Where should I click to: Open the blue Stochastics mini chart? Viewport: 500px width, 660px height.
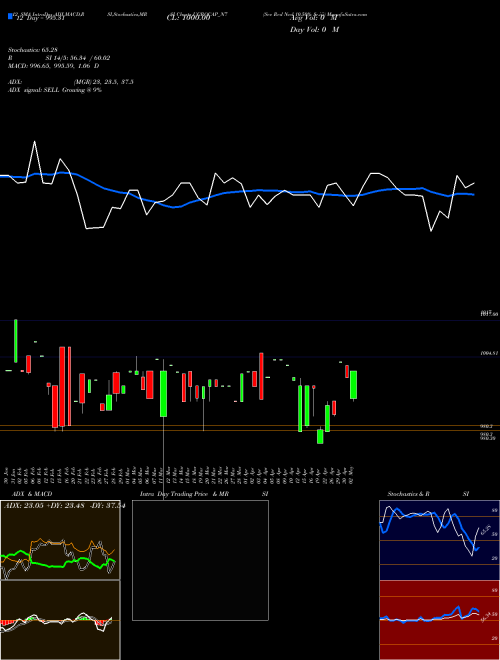coord(439,540)
